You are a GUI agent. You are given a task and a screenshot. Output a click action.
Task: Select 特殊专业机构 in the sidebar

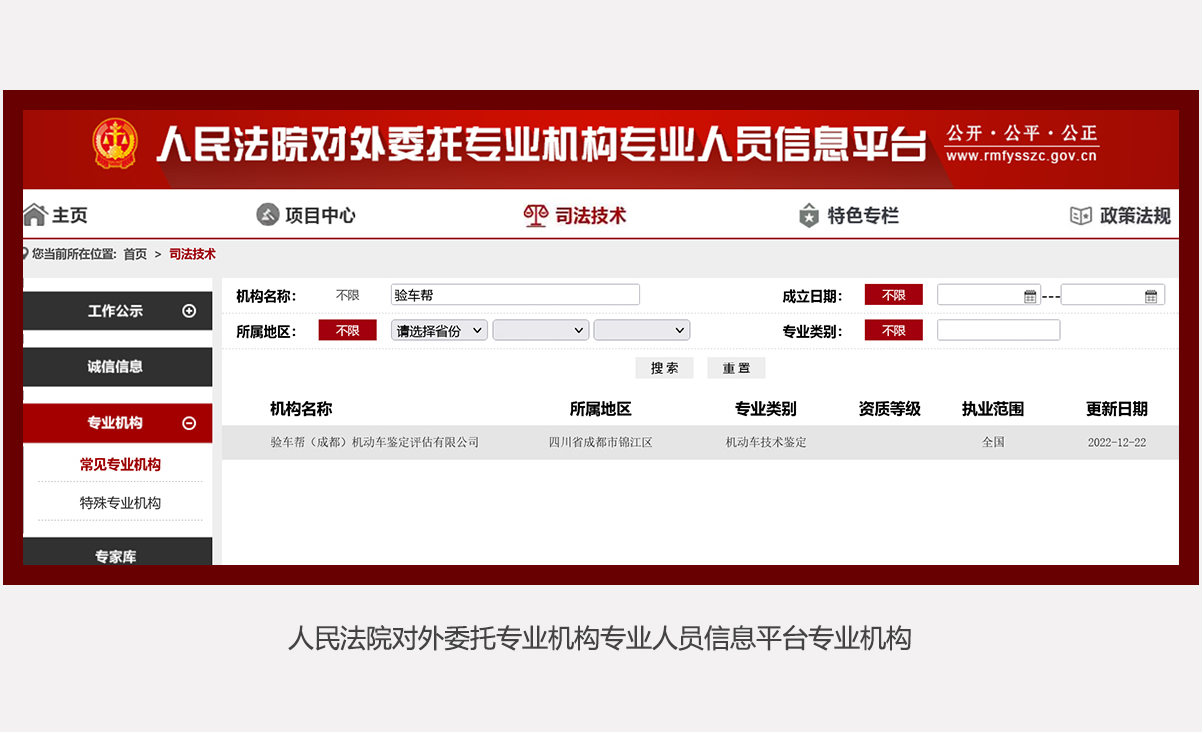[120, 503]
